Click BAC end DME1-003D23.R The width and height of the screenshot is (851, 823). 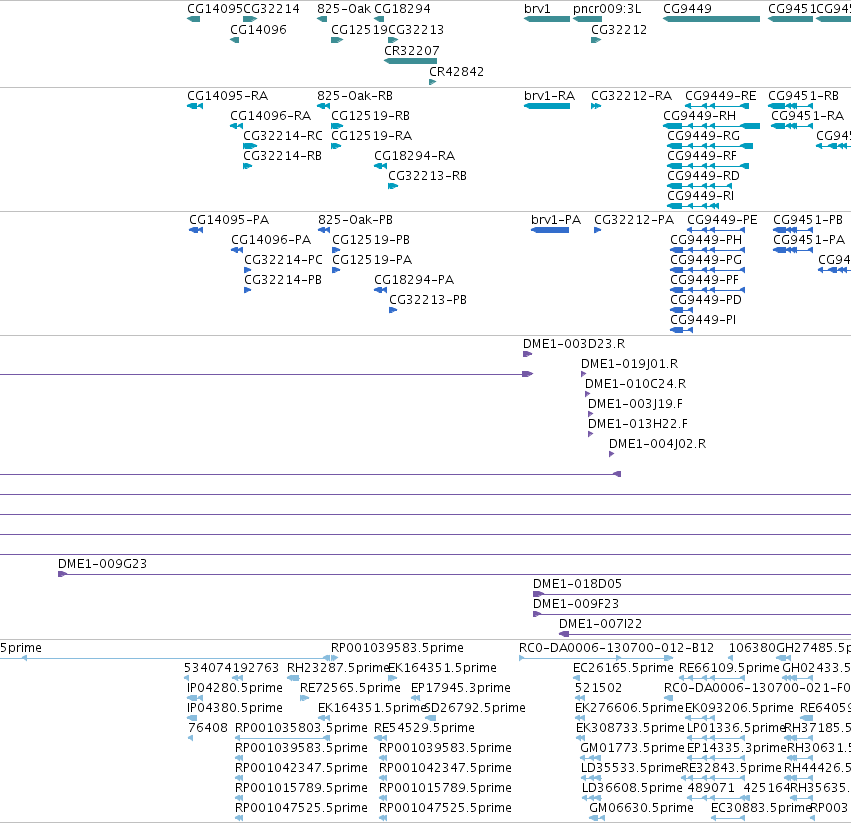pyautogui.click(x=574, y=344)
